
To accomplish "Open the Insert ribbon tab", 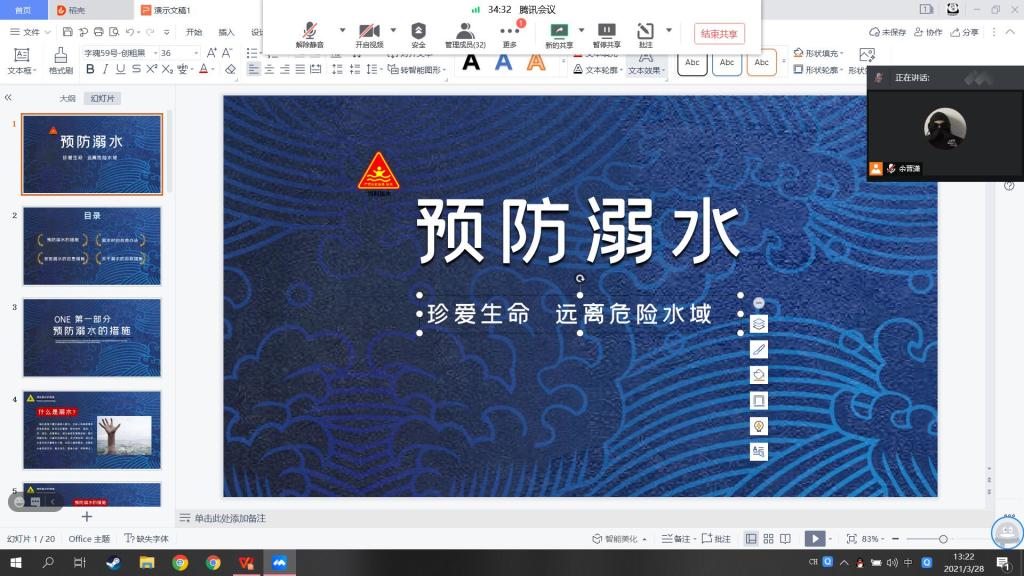I will tap(227, 32).
